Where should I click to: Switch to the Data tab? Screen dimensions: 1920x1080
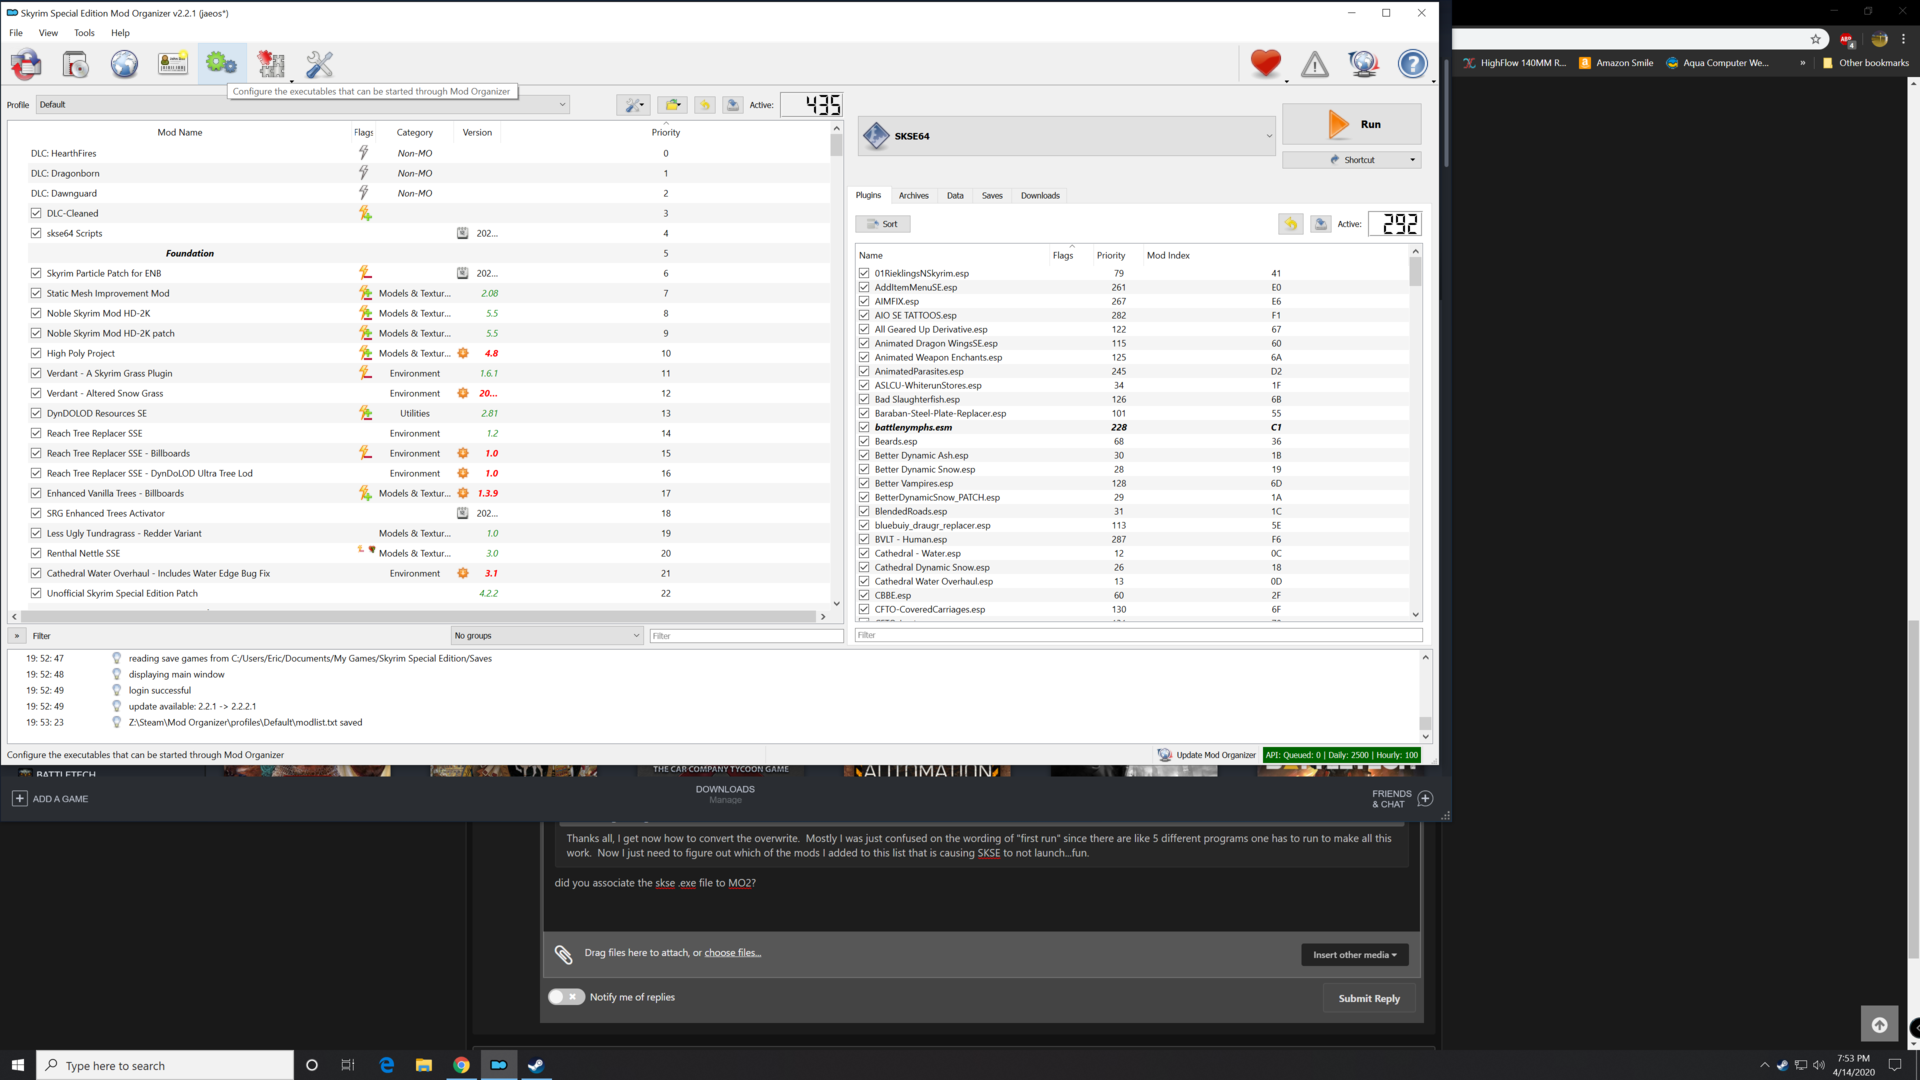tap(955, 196)
